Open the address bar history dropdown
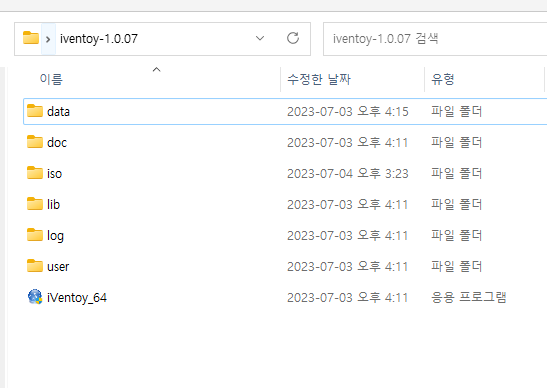Image resolution: width=547 pixels, height=388 pixels. [260, 38]
